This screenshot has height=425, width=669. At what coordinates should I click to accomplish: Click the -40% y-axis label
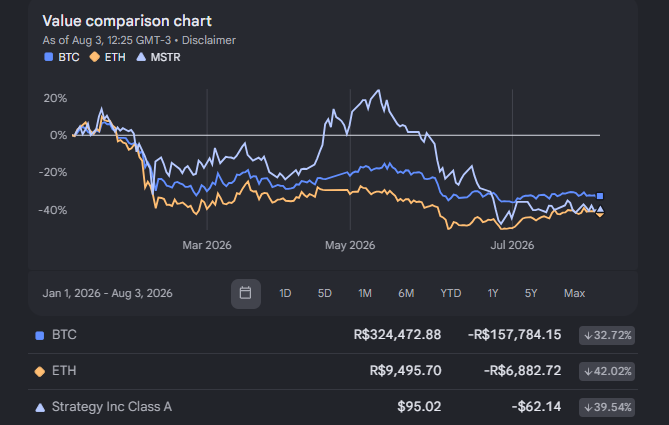(x=53, y=210)
